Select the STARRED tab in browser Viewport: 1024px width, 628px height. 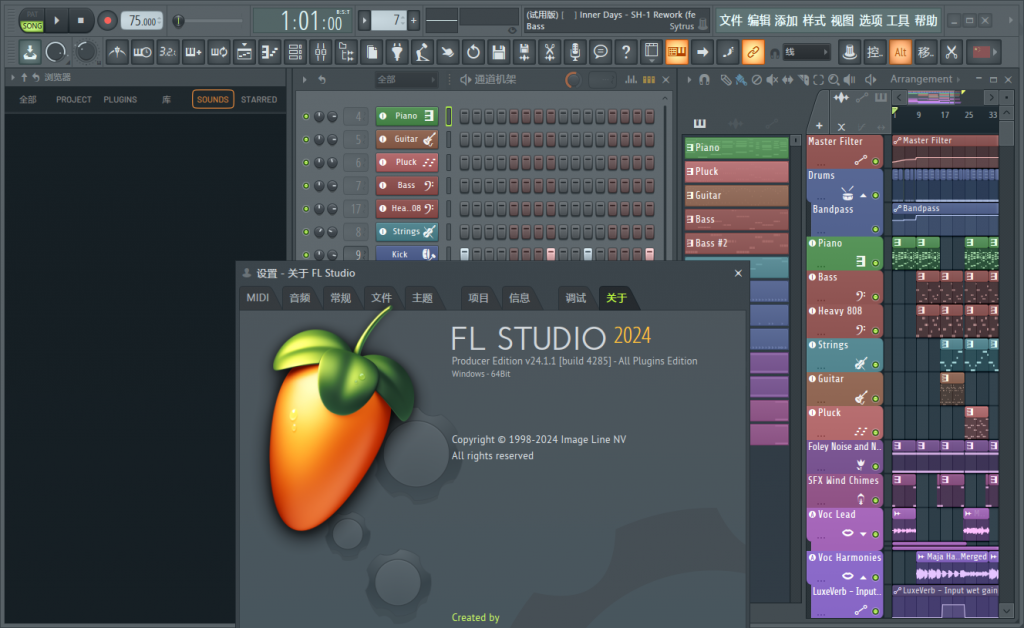259,99
